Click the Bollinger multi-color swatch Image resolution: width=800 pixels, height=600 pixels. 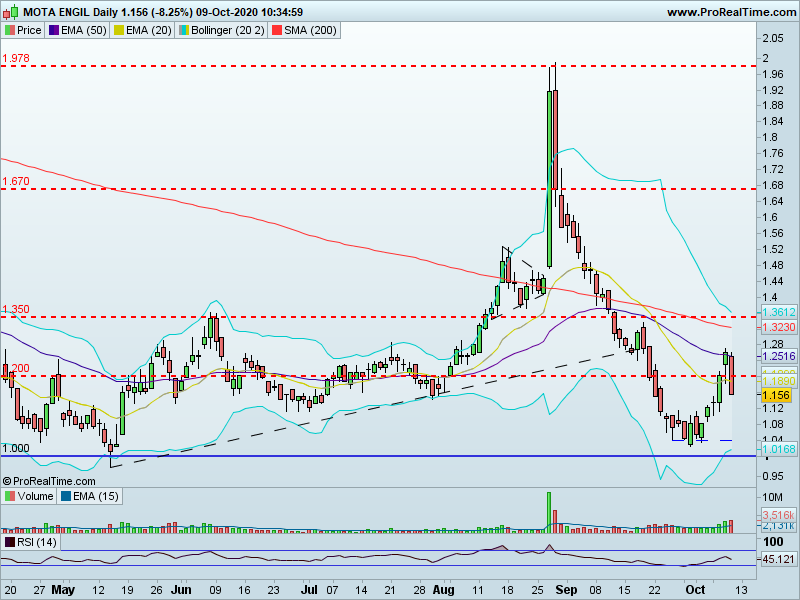click(184, 30)
